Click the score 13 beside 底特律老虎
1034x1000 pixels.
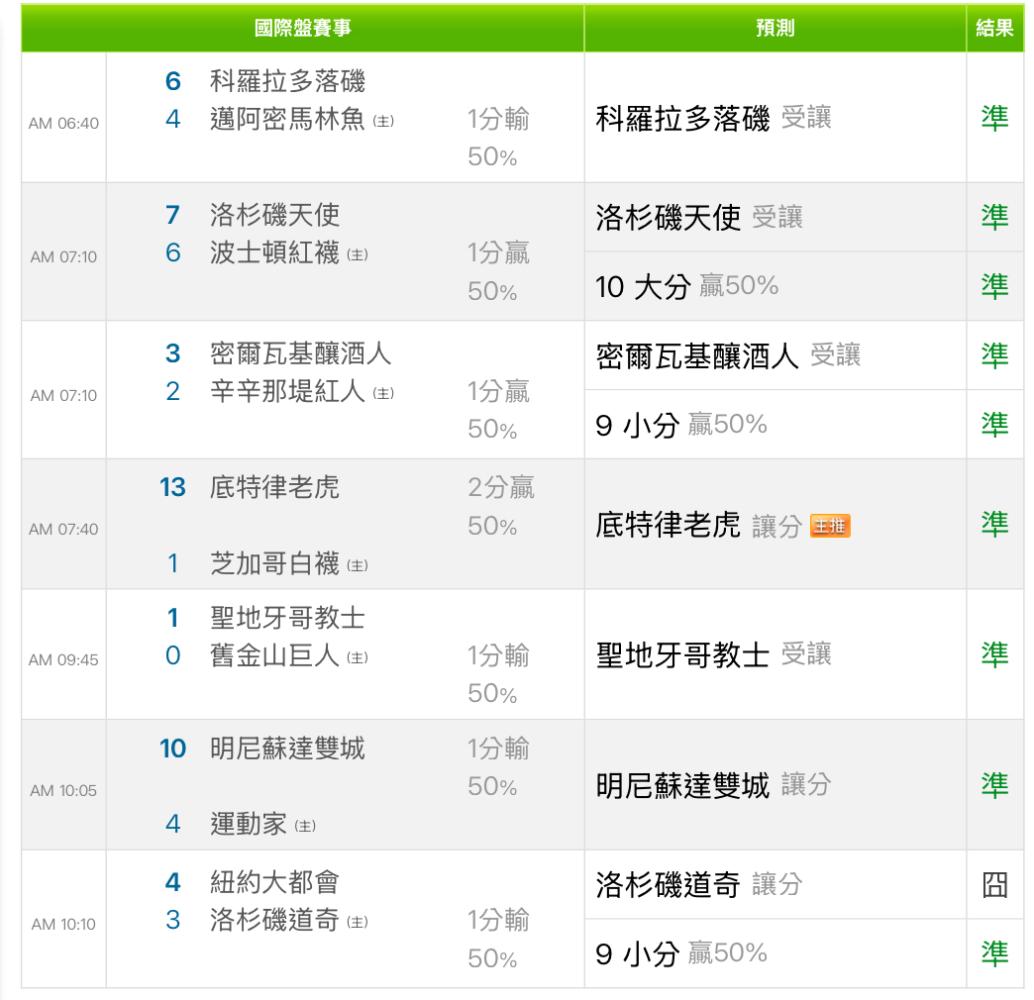[173, 487]
